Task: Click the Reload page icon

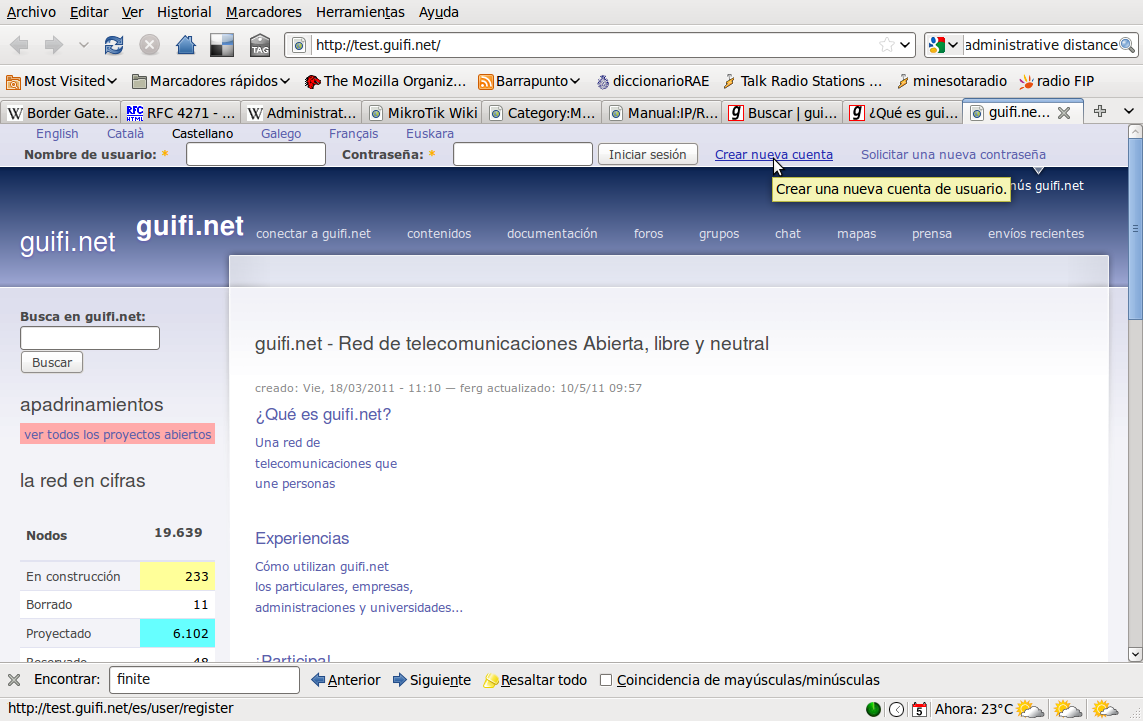Action: click(x=114, y=45)
